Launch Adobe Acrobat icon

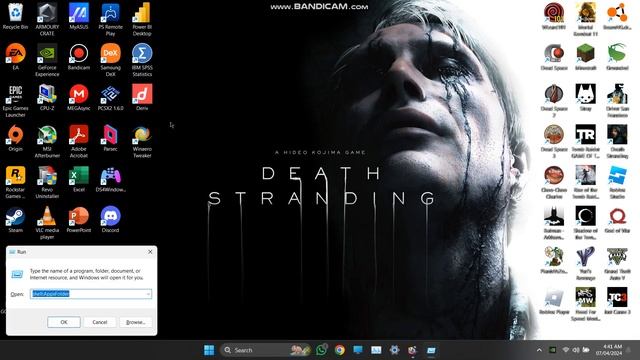pos(79,141)
